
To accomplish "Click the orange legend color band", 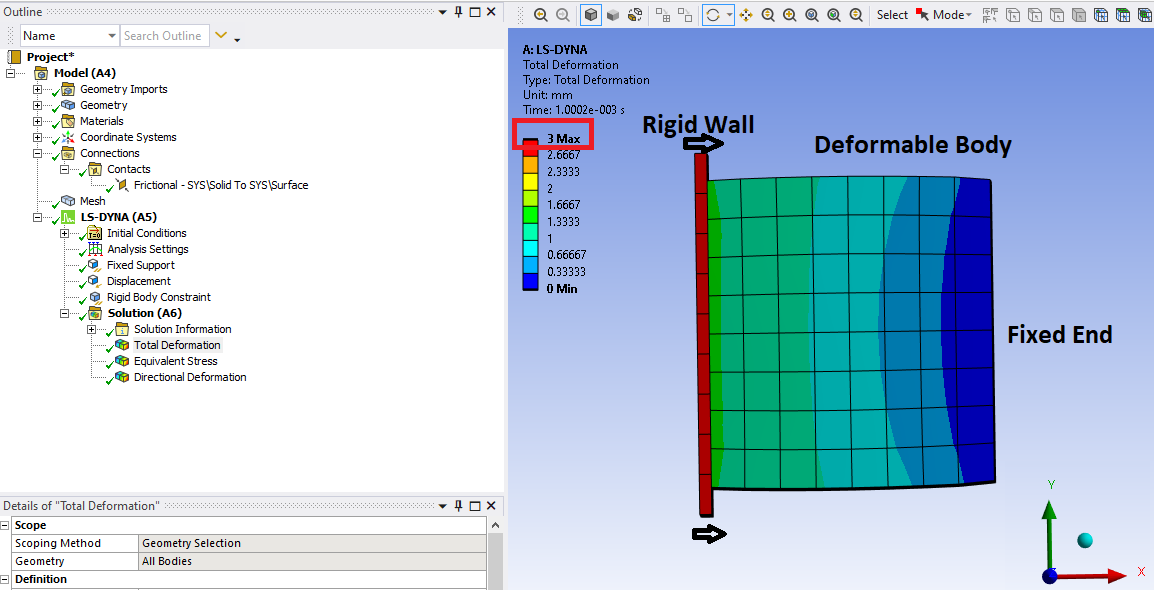I will [531, 163].
